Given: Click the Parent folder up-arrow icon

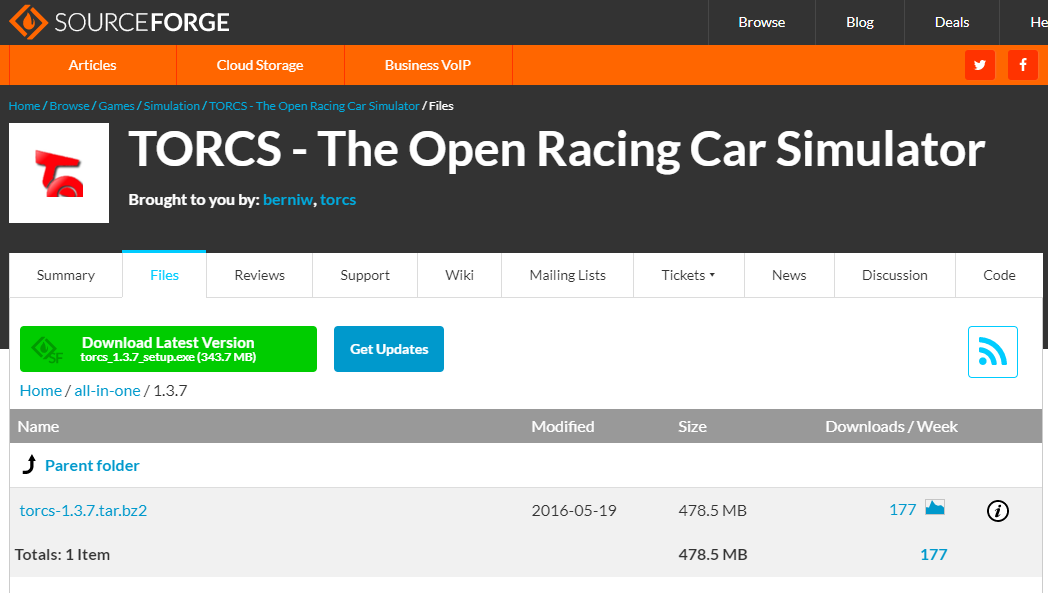Looking at the screenshot, I should tap(29, 465).
